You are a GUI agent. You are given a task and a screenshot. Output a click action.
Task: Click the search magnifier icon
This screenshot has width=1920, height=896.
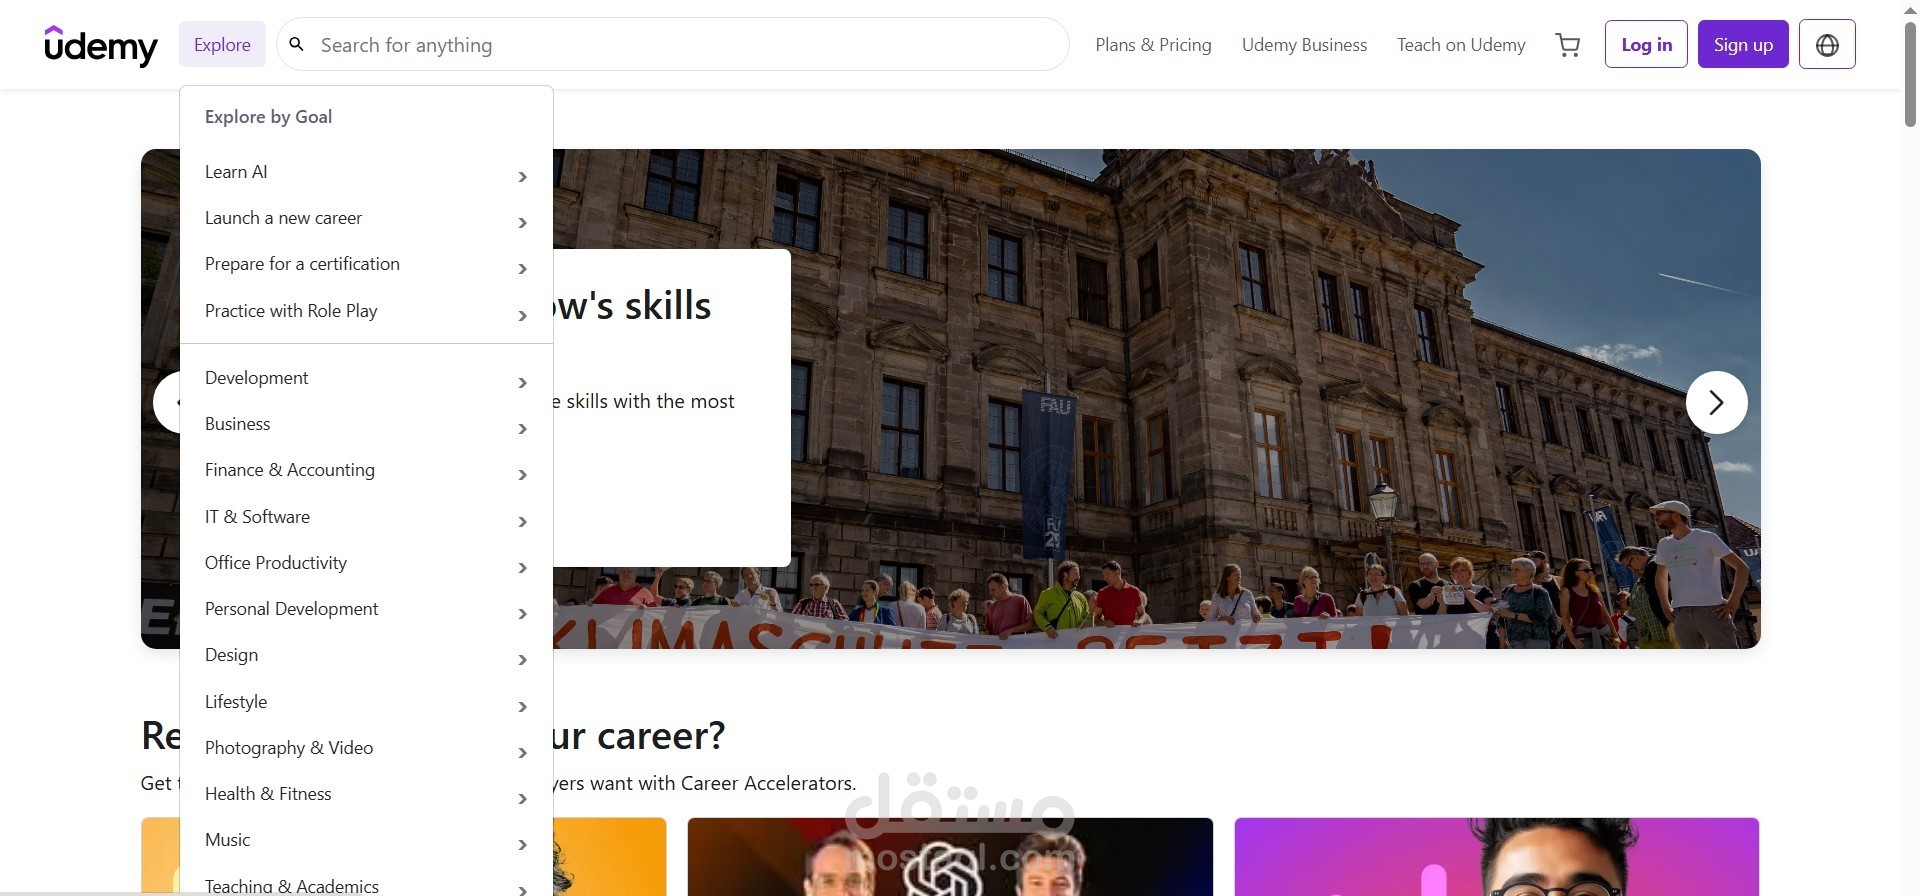coord(297,44)
